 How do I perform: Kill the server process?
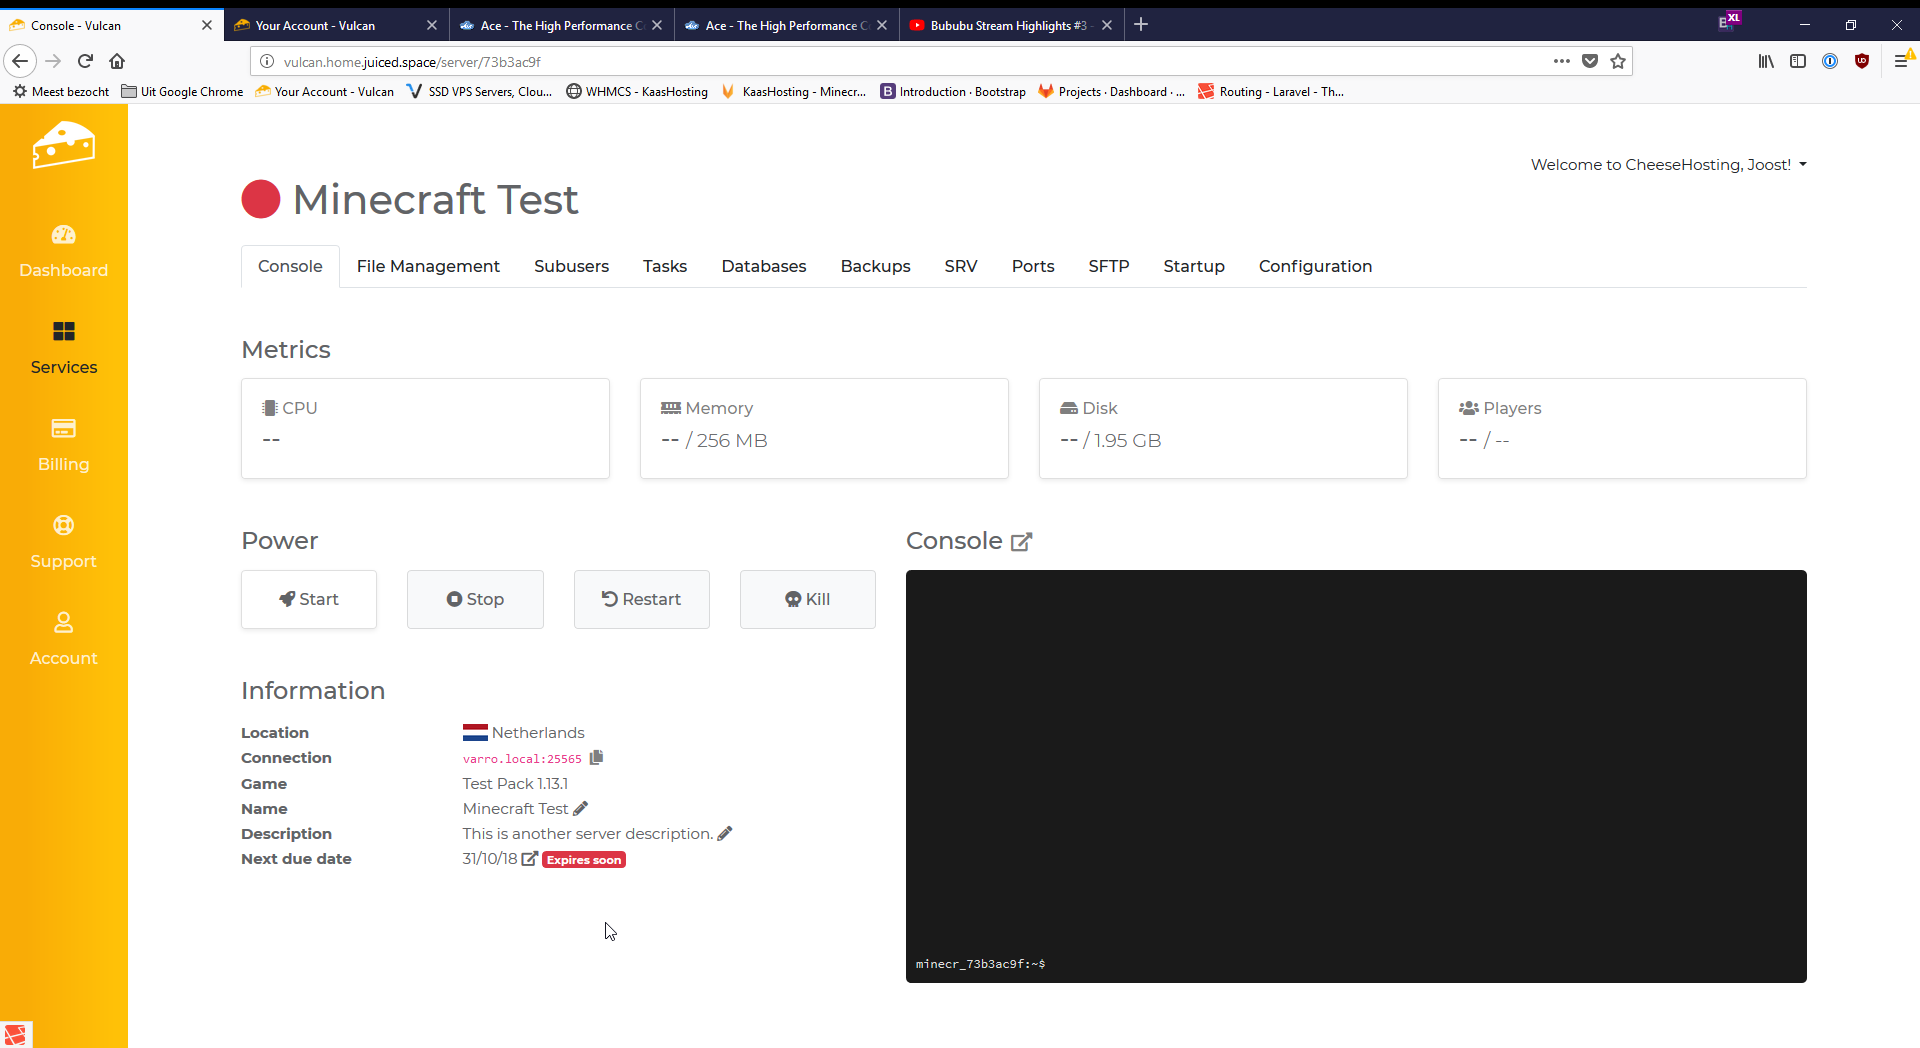807,599
